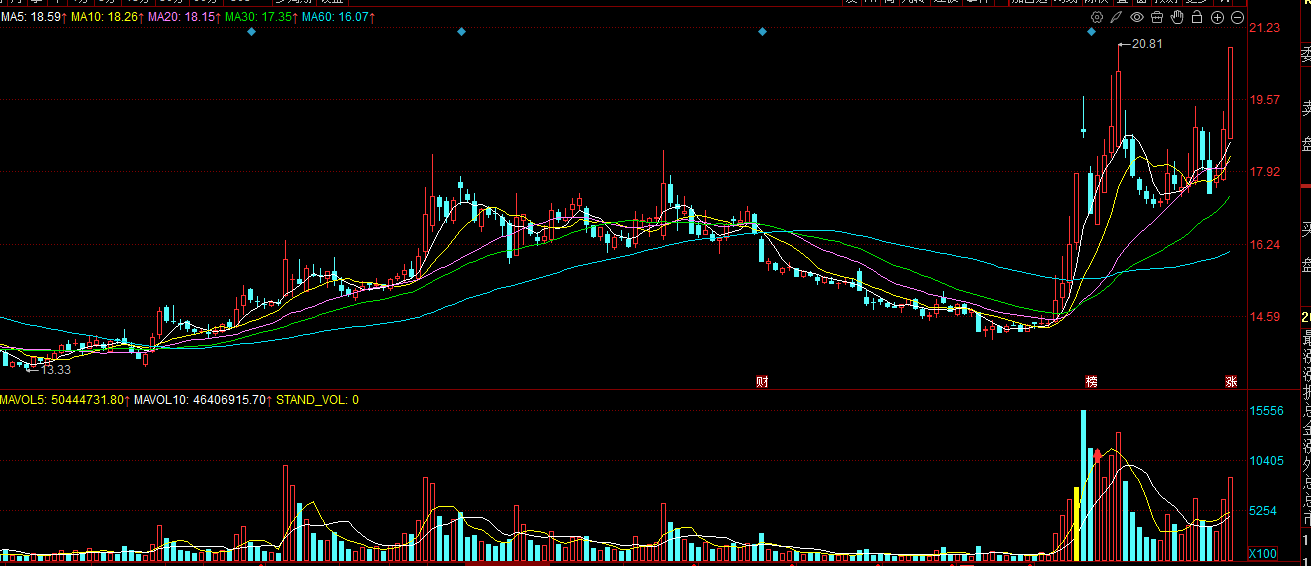This screenshot has width=1311, height=566.
Task: Click the 20.81 high price annotation
Action: click(x=1148, y=44)
